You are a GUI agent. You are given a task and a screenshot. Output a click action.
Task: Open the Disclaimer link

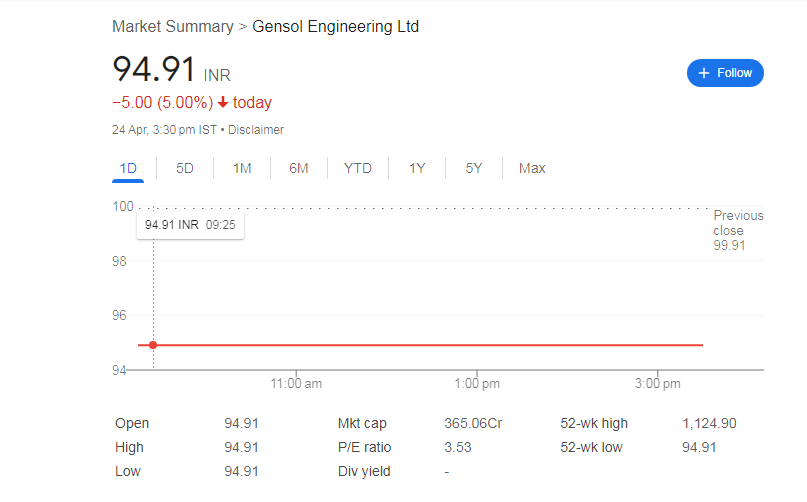(x=256, y=130)
